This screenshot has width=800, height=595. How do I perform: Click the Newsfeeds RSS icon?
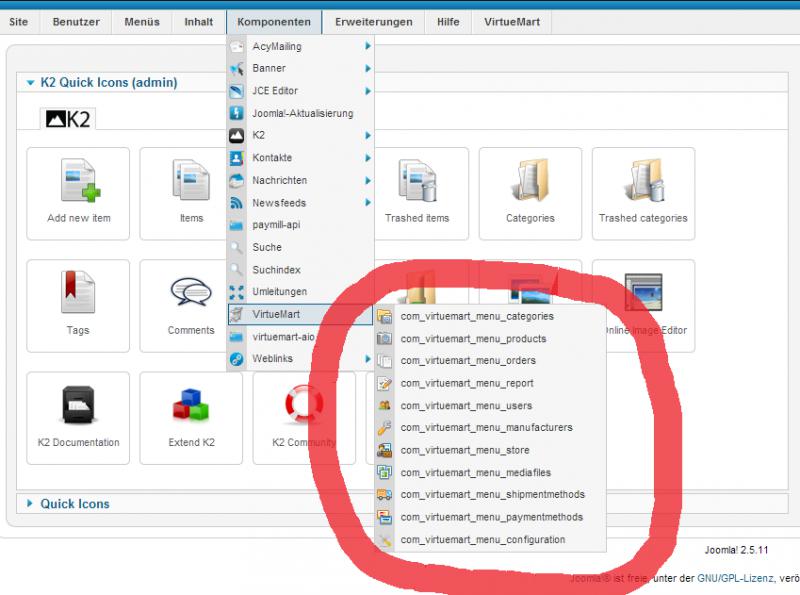[236, 203]
